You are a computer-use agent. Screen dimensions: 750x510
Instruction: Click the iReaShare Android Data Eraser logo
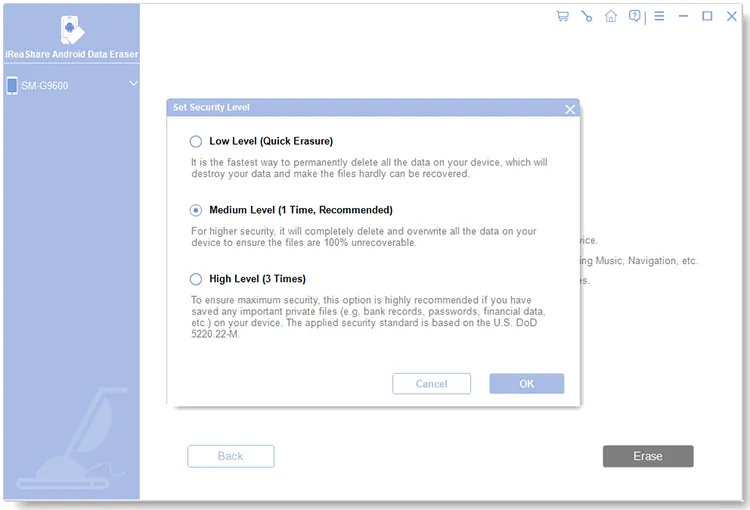72,30
